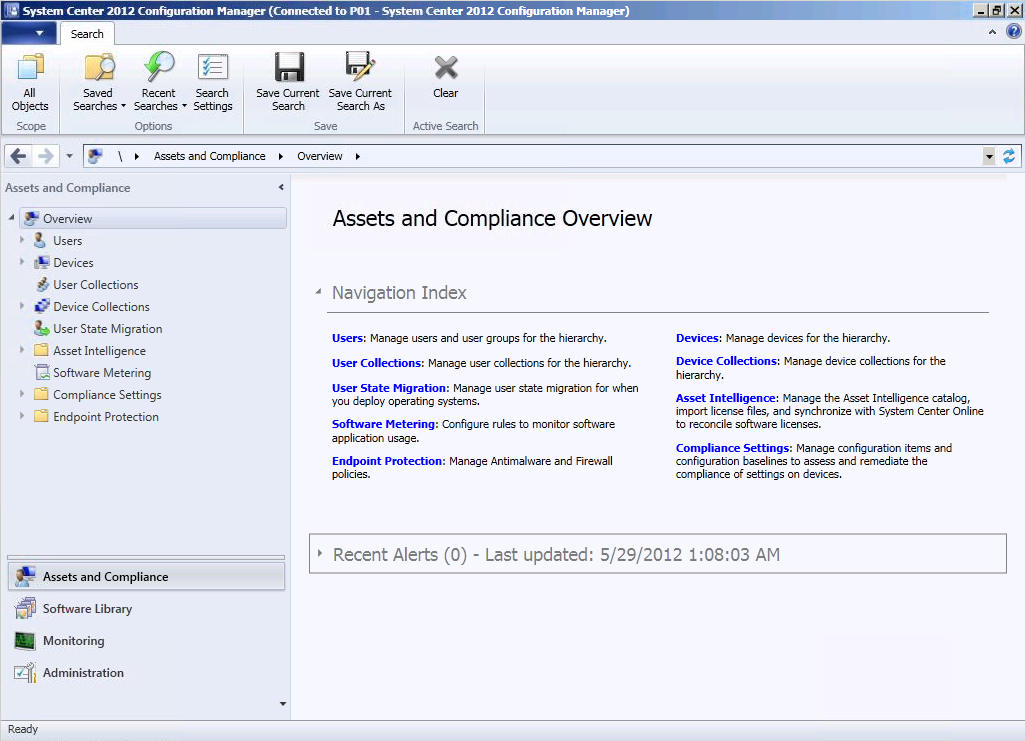Open dropdown arrow after Overview breadcrumb
Image resolution: width=1025 pixels, height=741 pixels.
[358, 156]
